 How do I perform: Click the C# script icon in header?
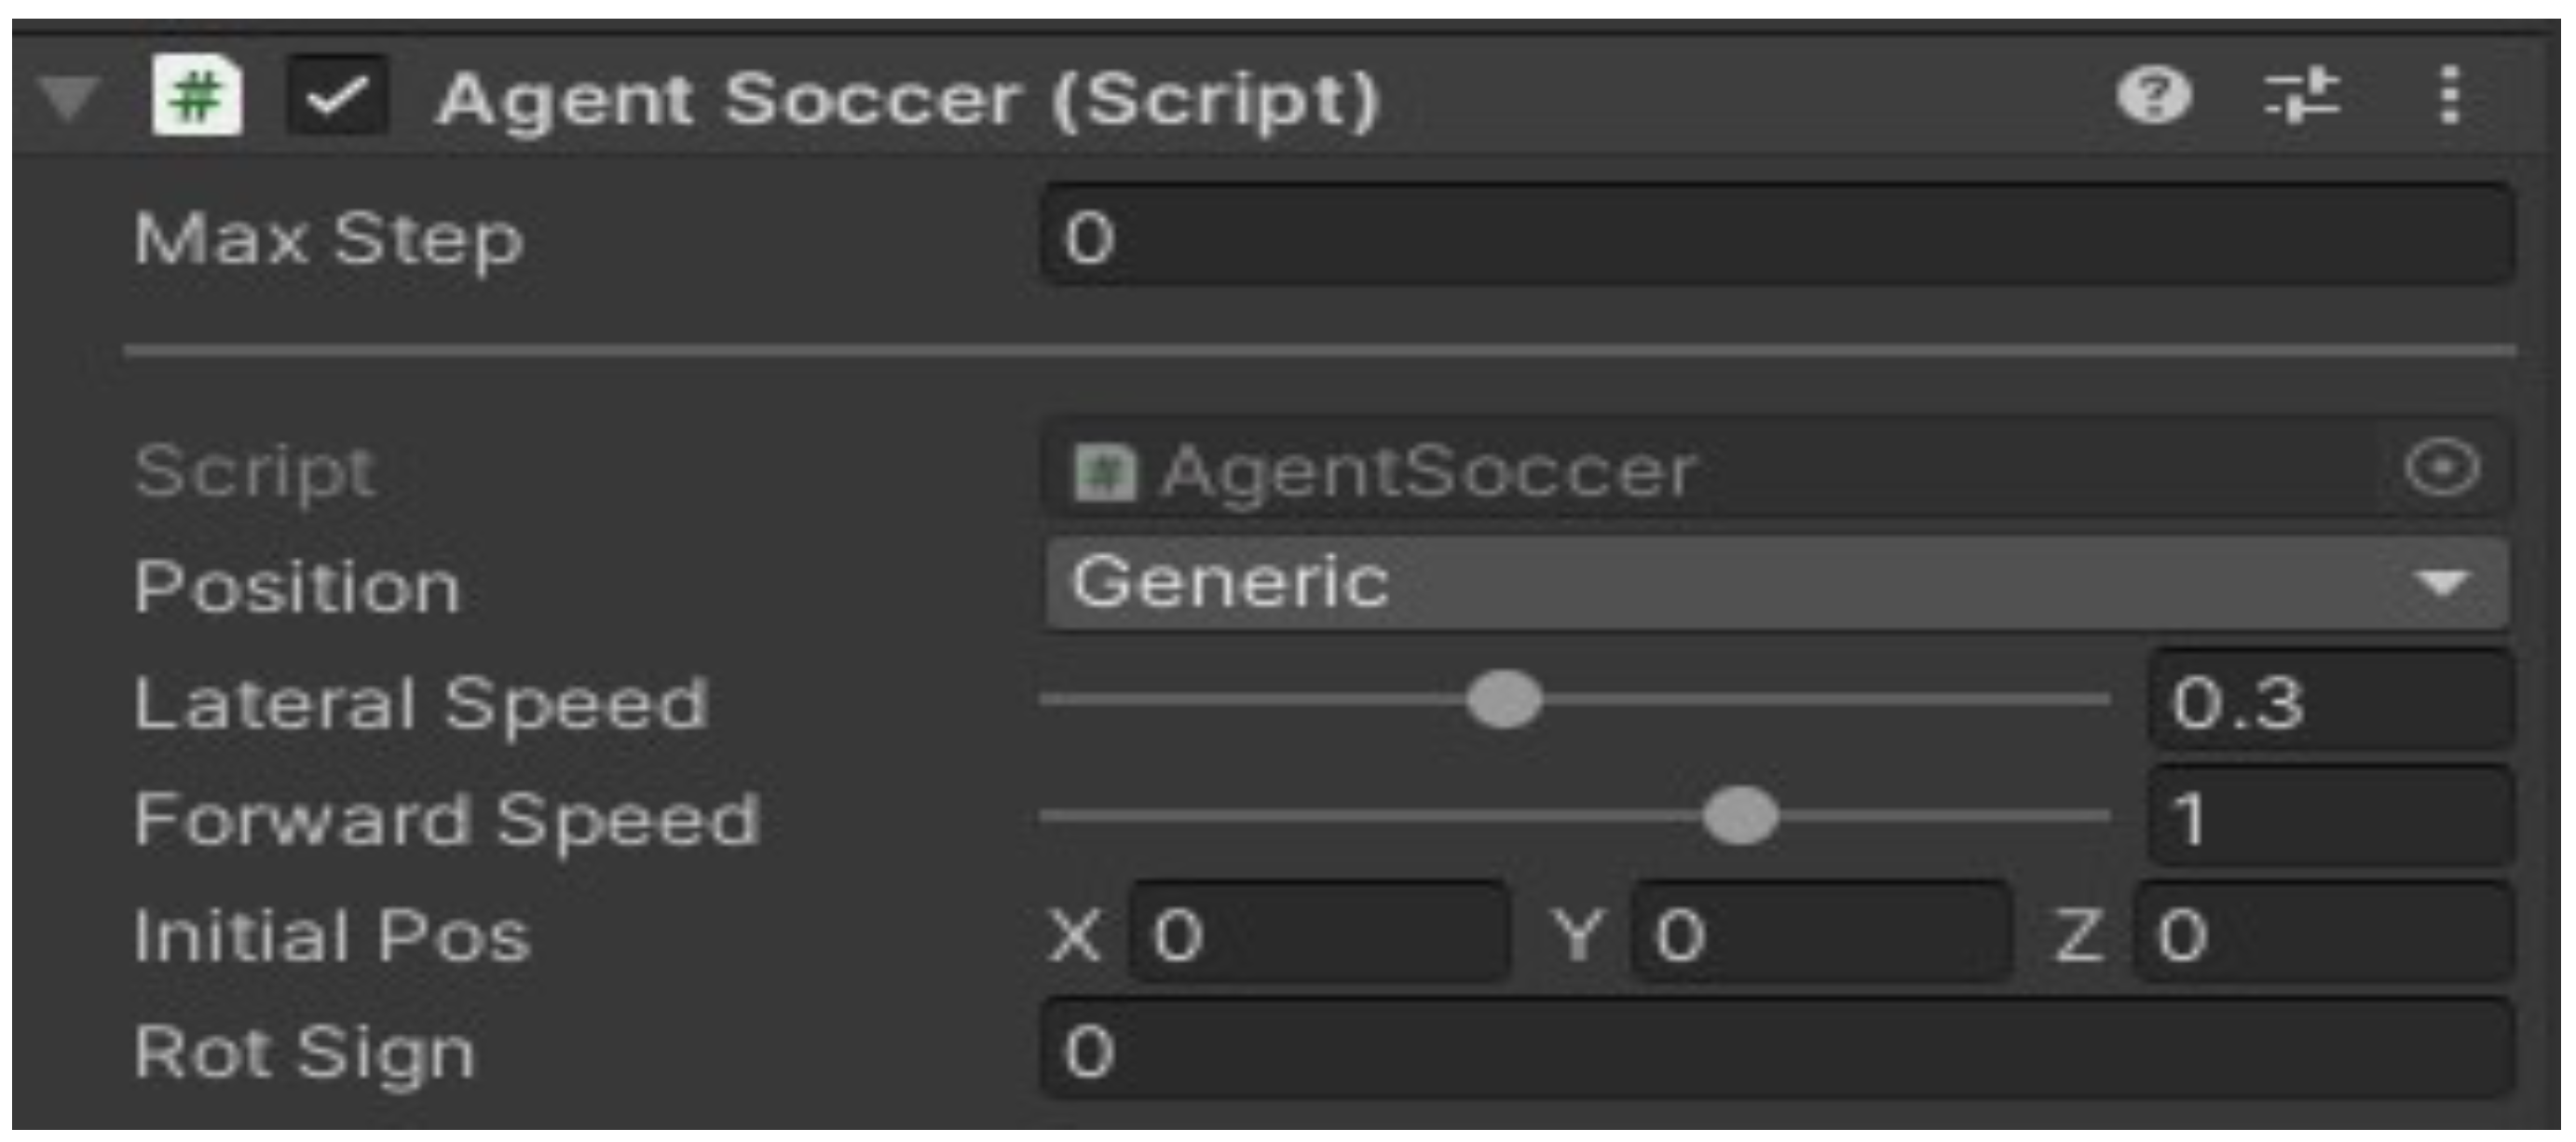[196, 96]
